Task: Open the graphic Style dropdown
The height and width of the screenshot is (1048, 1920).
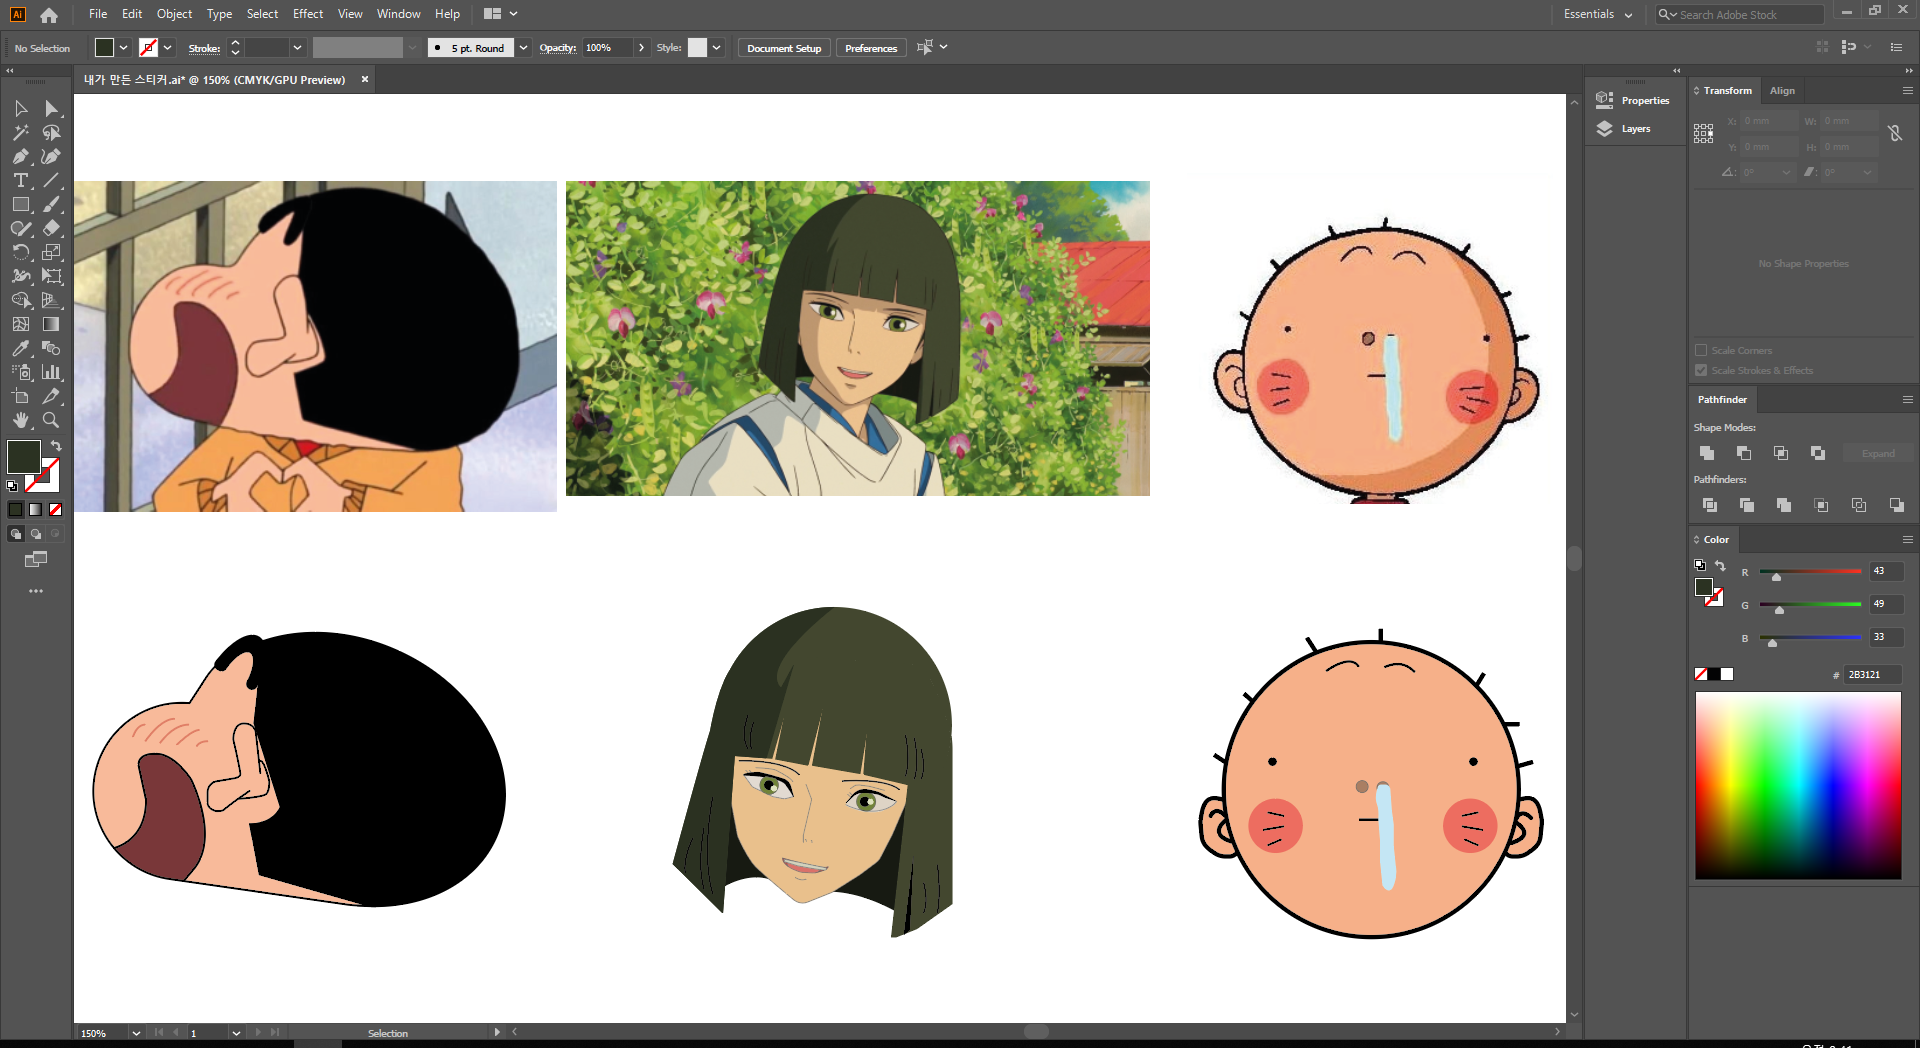Action: 716,47
